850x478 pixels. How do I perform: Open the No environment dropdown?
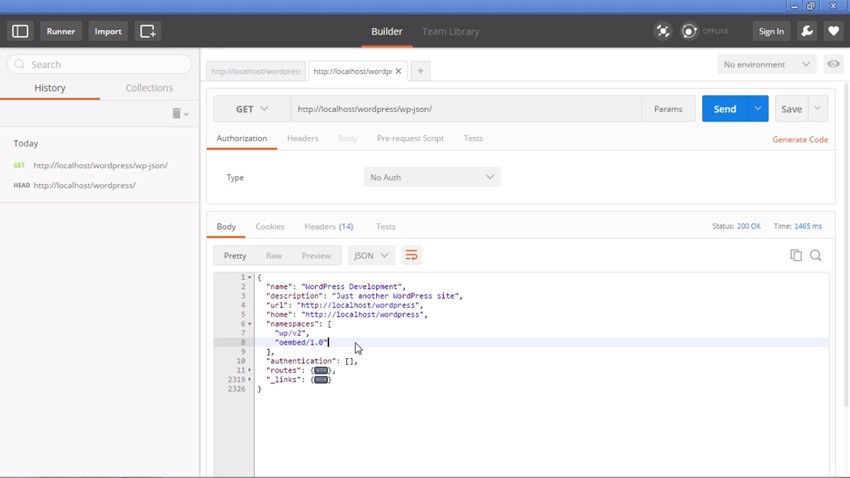(767, 64)
